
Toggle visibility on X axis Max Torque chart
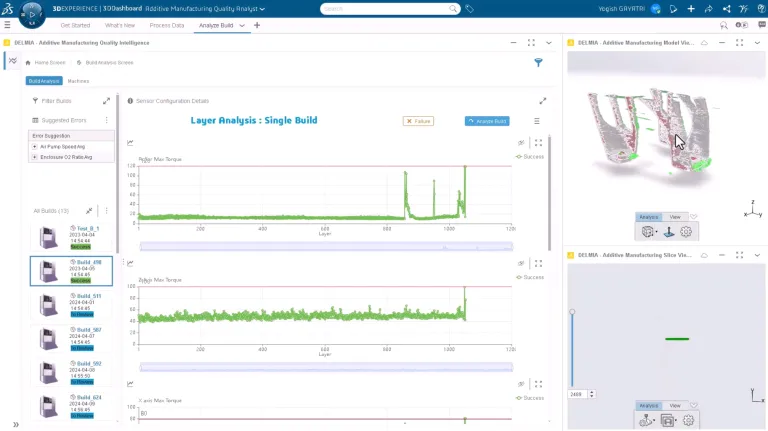[521, 384]
